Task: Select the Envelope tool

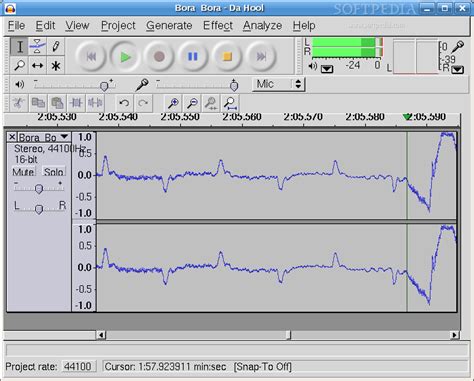Action: coord(37,47)
